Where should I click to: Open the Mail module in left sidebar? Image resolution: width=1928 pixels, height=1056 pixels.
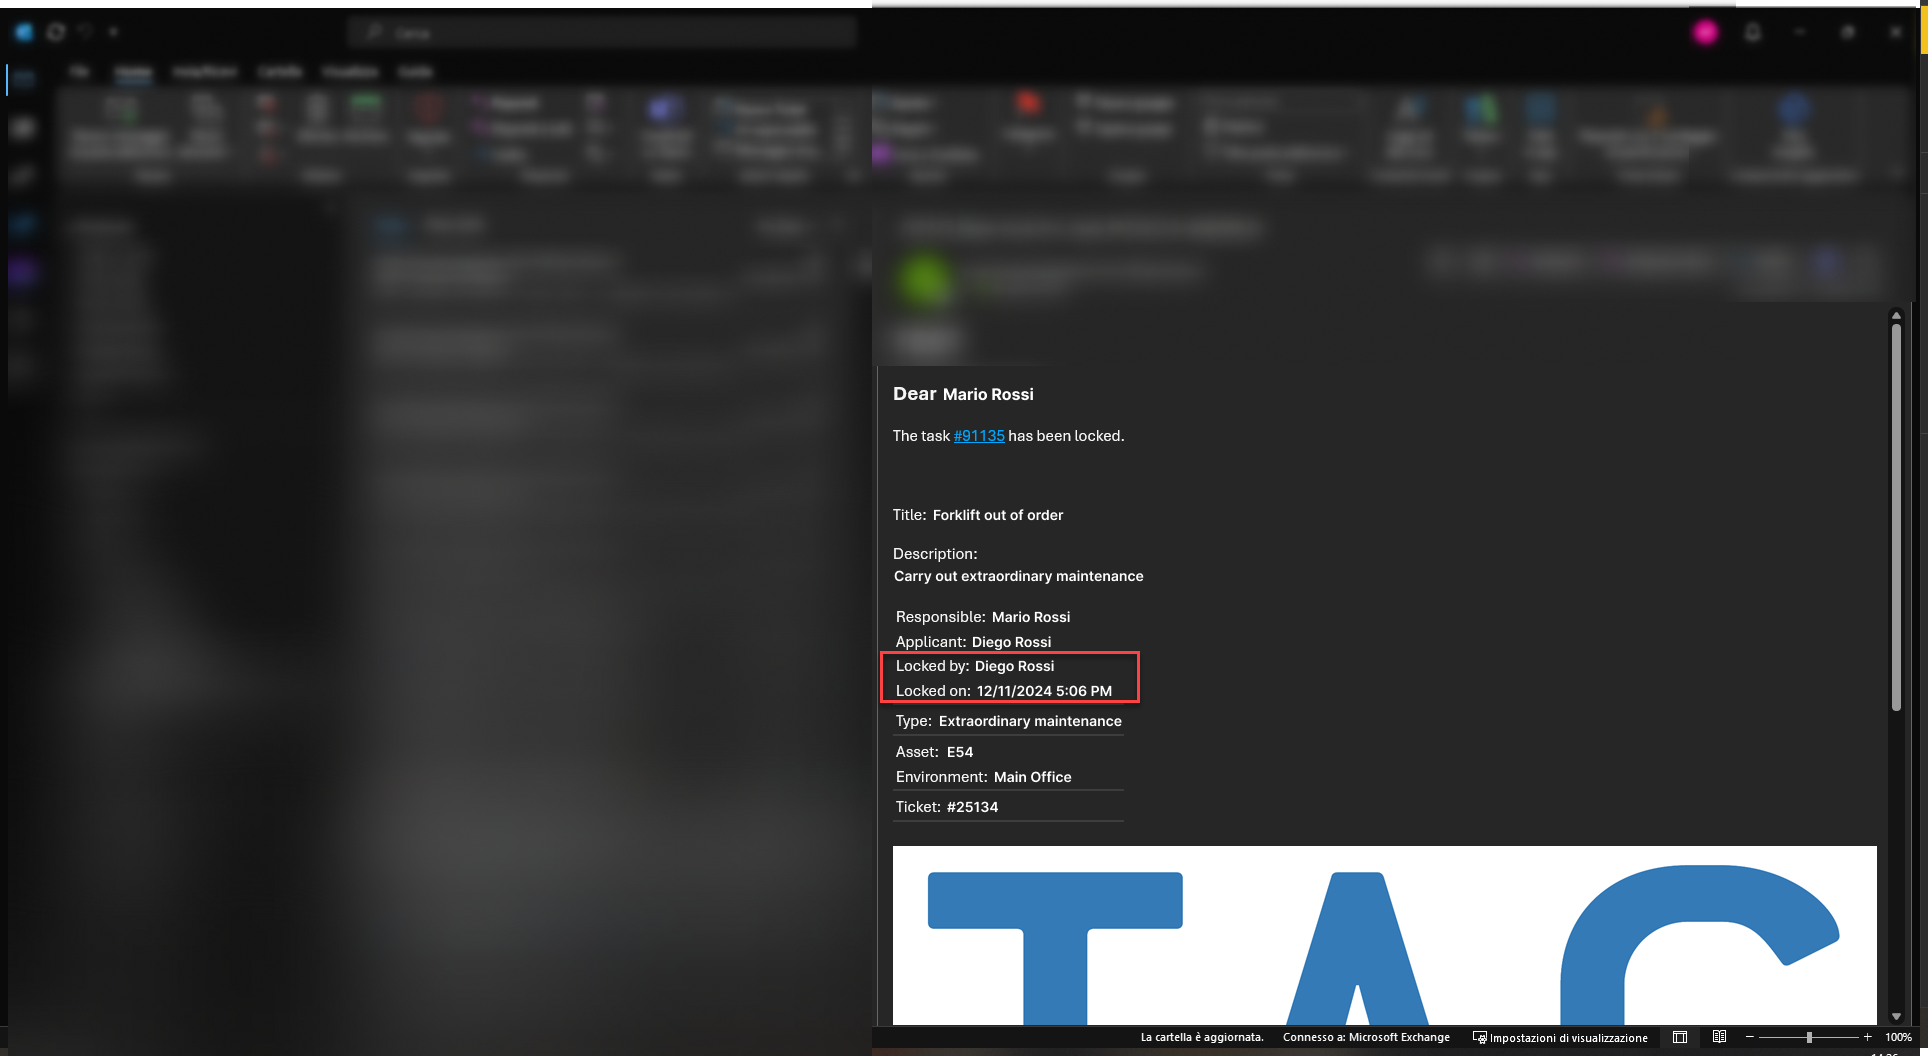click(24, 78)
